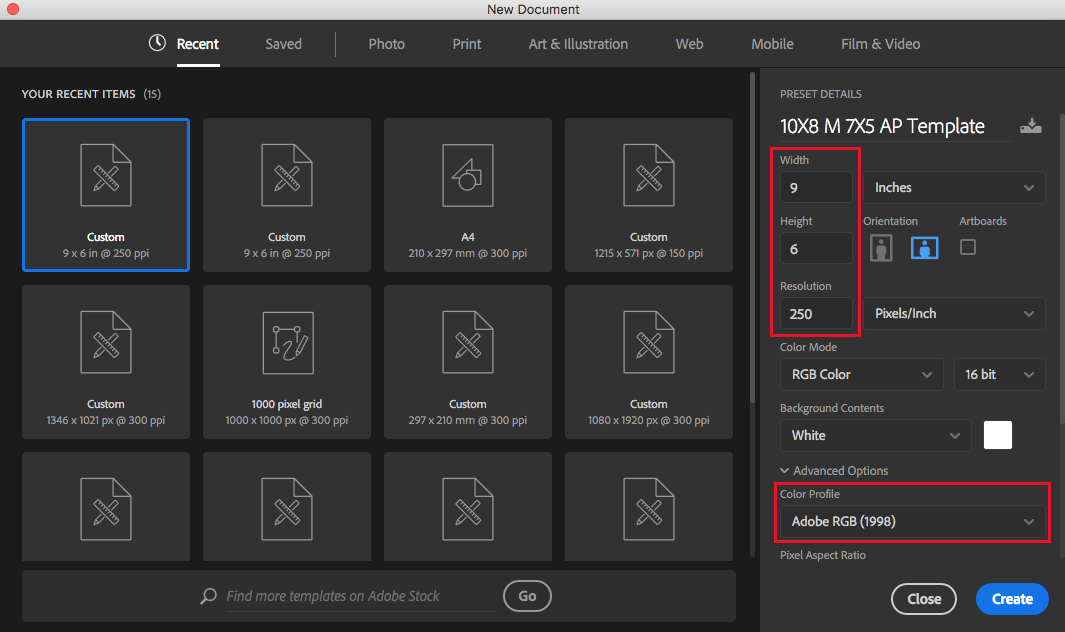Open the Print tab
1065x632 pixels.
(467, 44)
